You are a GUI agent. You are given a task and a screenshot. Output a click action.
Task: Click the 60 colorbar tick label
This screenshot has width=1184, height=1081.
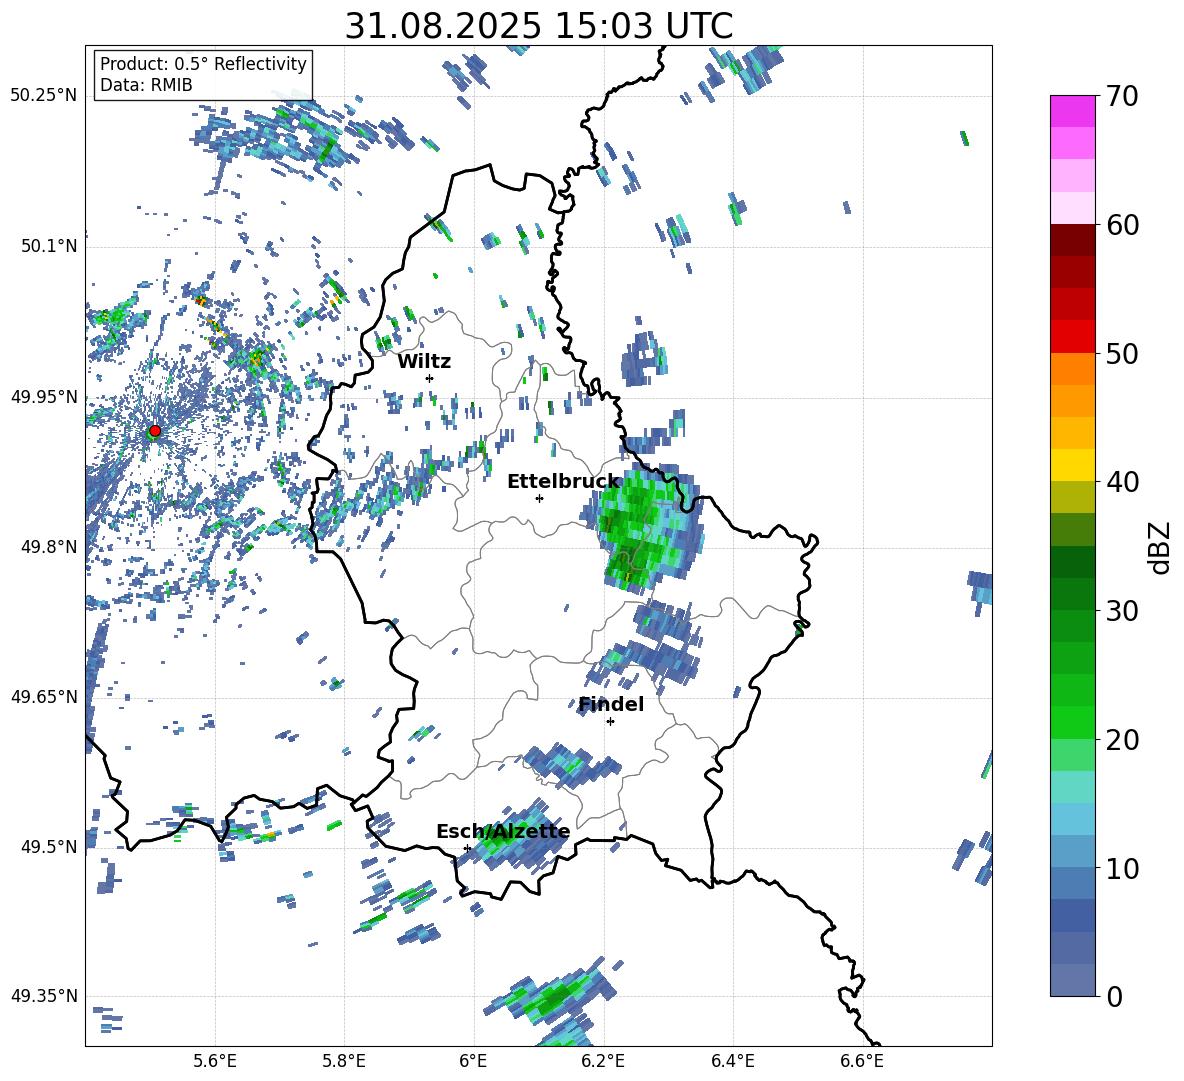click(1122, 225)
